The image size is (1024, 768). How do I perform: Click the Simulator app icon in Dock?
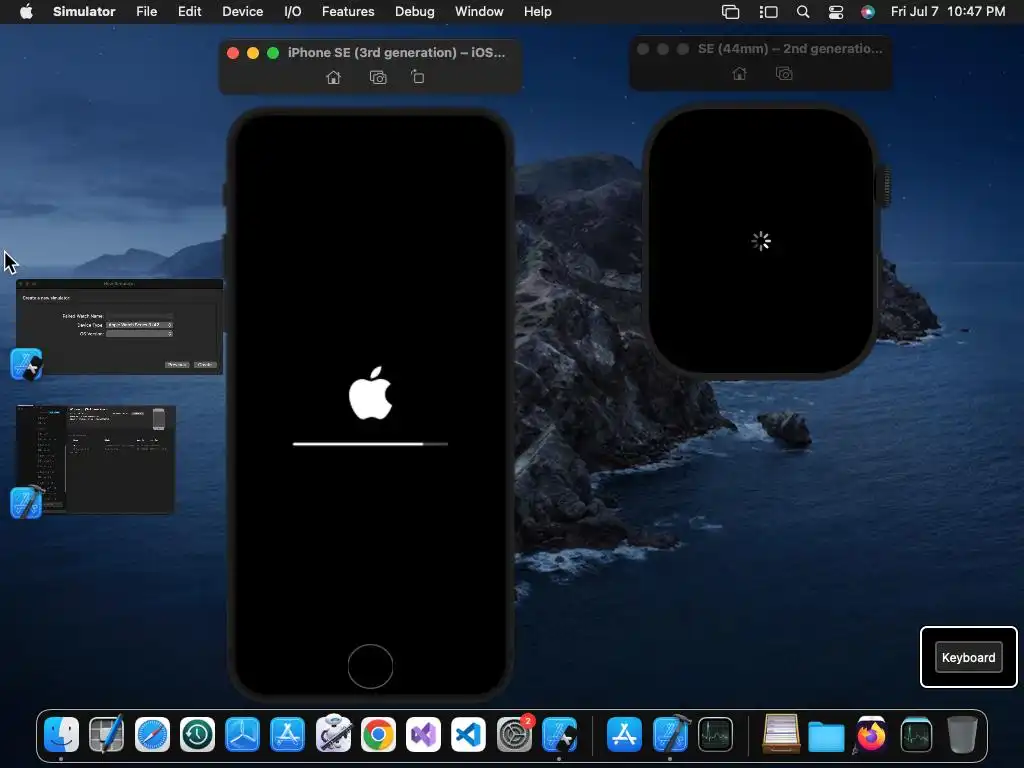coord(559,735)
